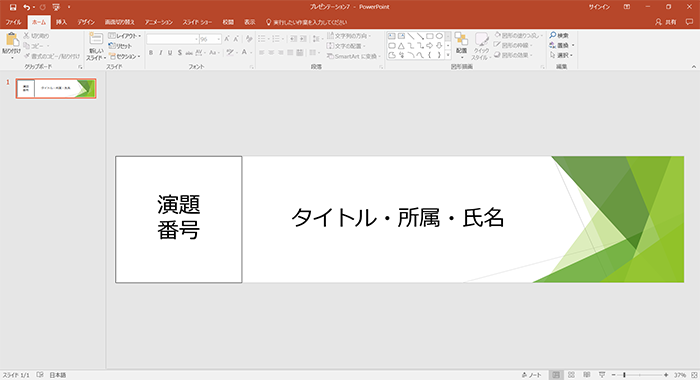The width and height of the screenshot is (700, 380).
Task: Expand the shapes gallery more button
Action: [x=448, y=55]
